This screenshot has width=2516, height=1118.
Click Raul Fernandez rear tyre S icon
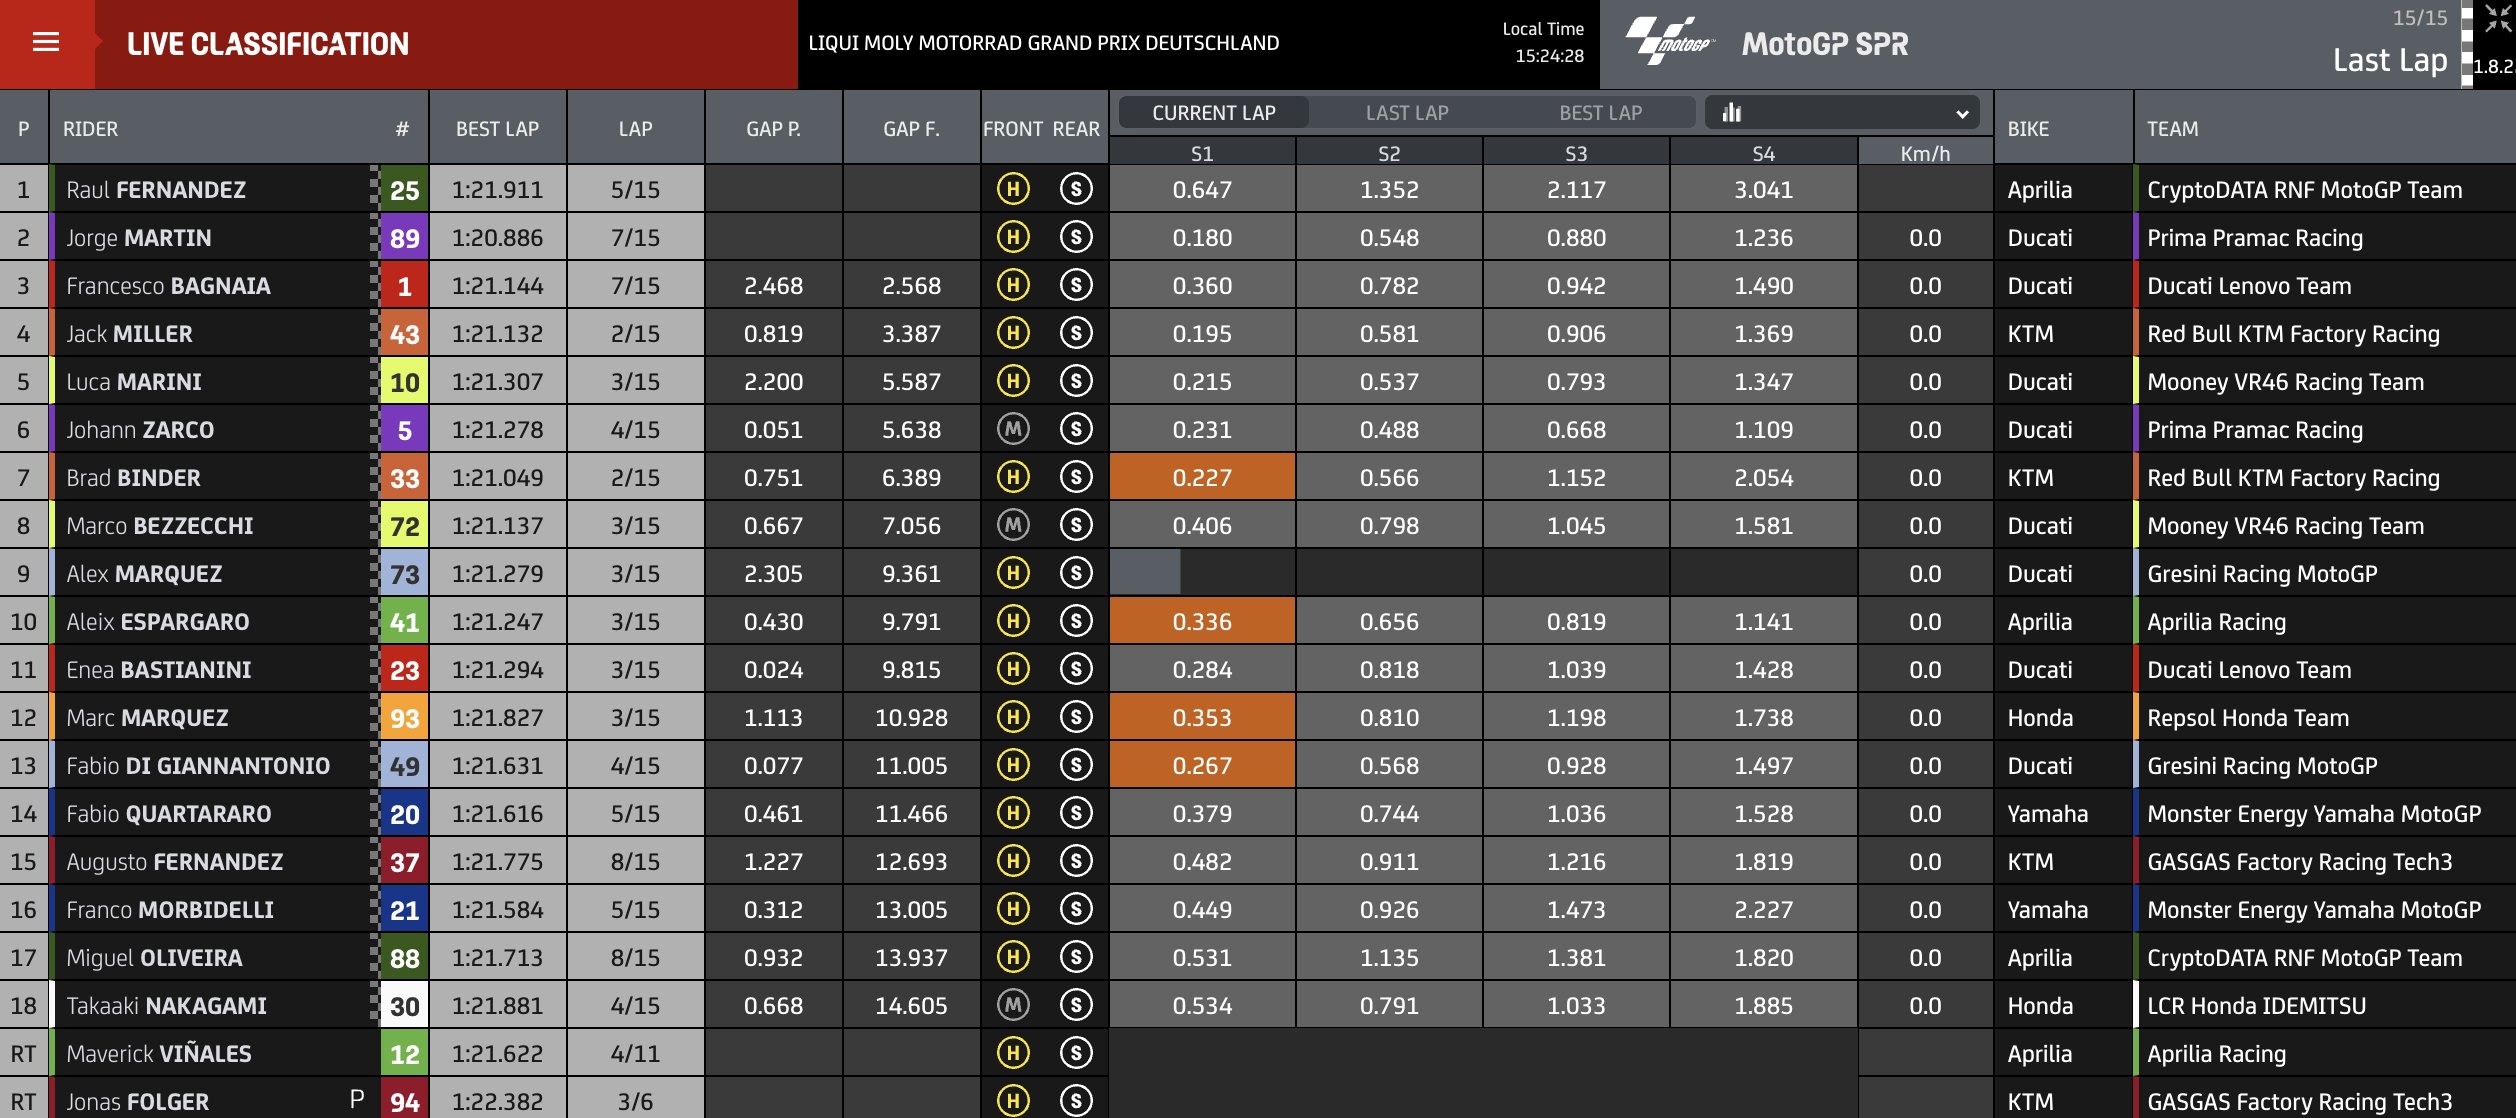pos(1076,189)
